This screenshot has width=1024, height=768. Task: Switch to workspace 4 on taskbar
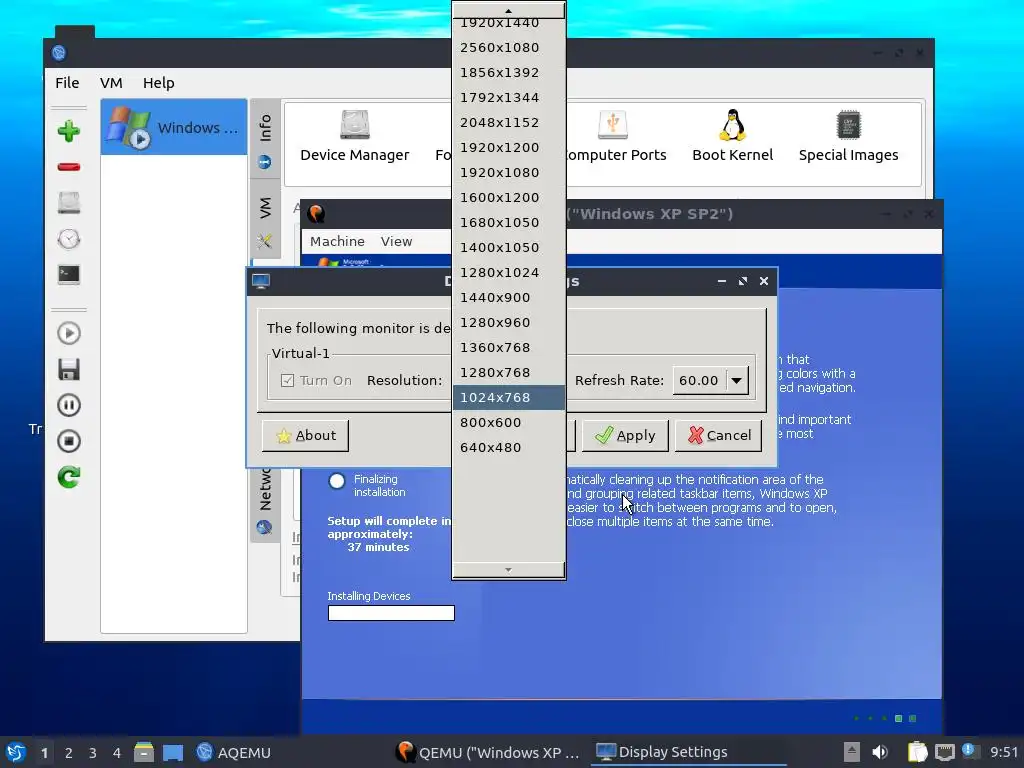(x=116, y=753)
